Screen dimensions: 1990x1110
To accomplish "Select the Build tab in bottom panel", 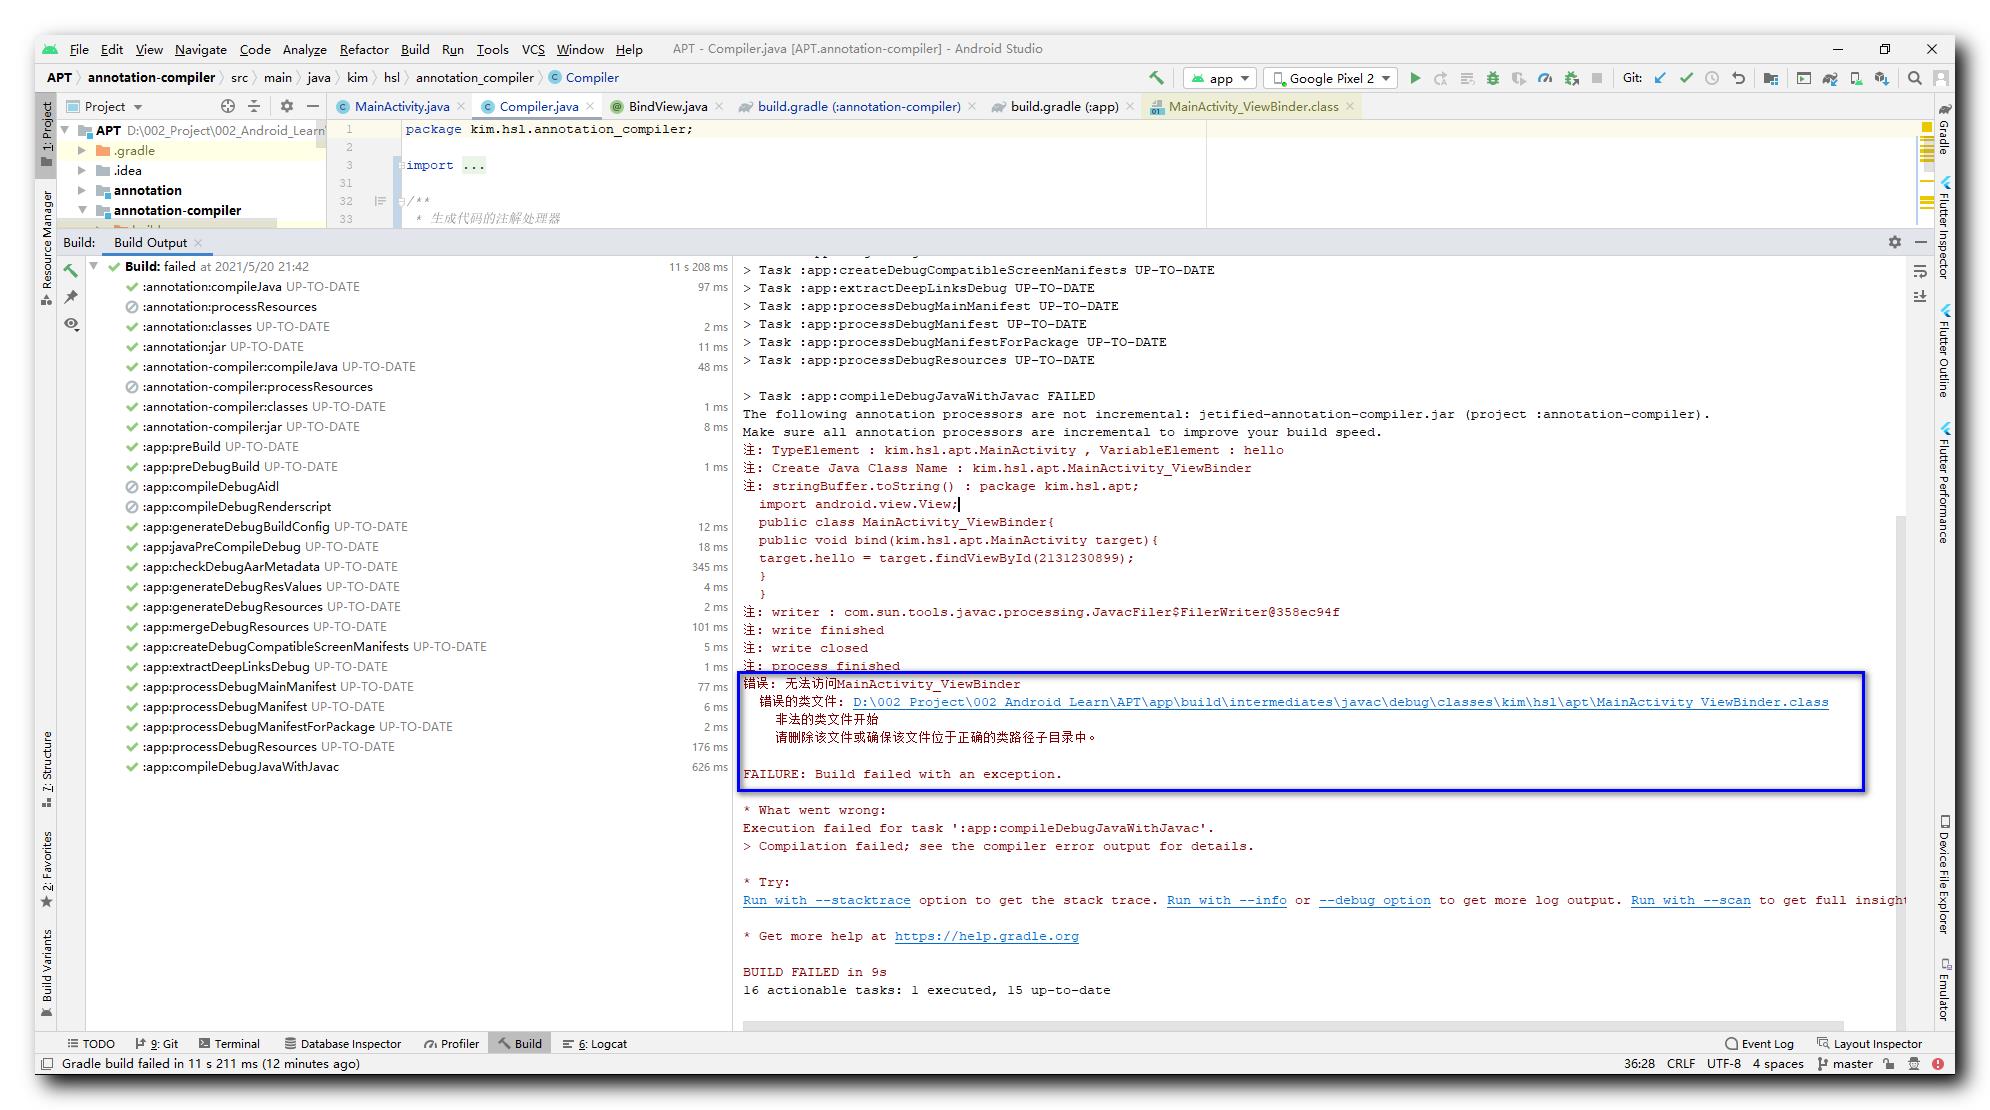I will tap(521, 1043).
